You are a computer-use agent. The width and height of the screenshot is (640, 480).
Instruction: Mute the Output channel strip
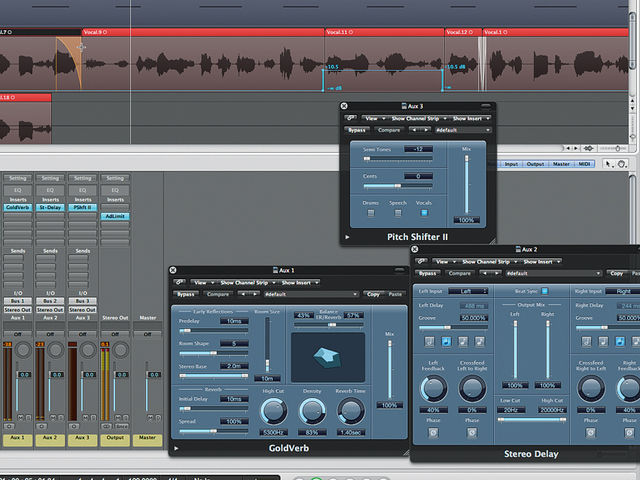(x=118, y=418)
